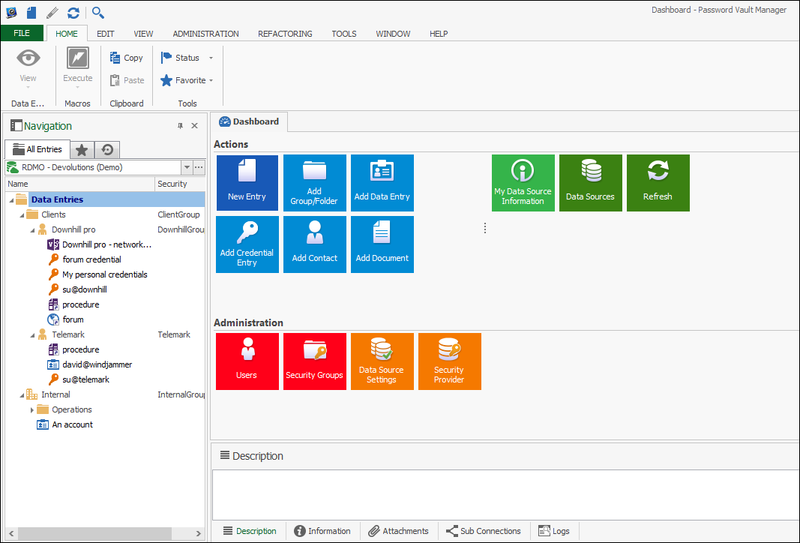Open the Security Provider tile
This screenshot has width=800, height=543.
pyautogui.click(x=449, y=361)
